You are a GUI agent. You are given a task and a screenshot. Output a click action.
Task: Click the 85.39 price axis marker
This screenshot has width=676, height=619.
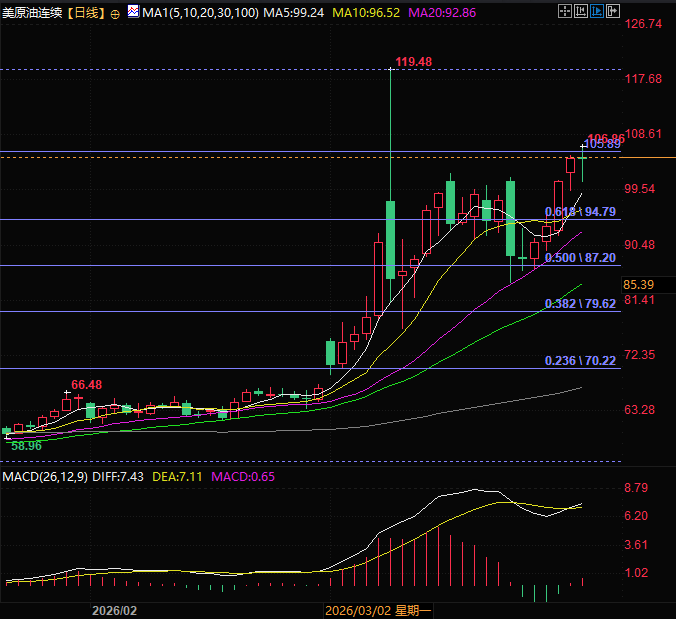[638, 285]
